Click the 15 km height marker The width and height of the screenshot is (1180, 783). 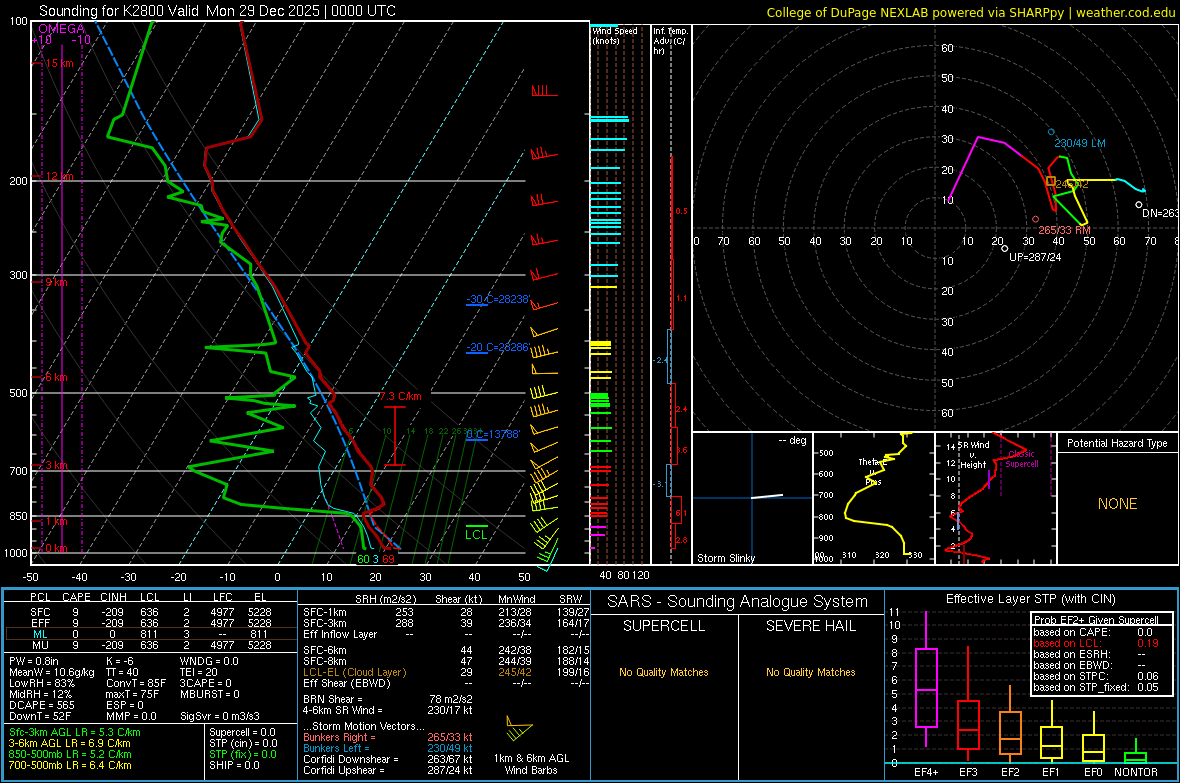pos(59,63)
